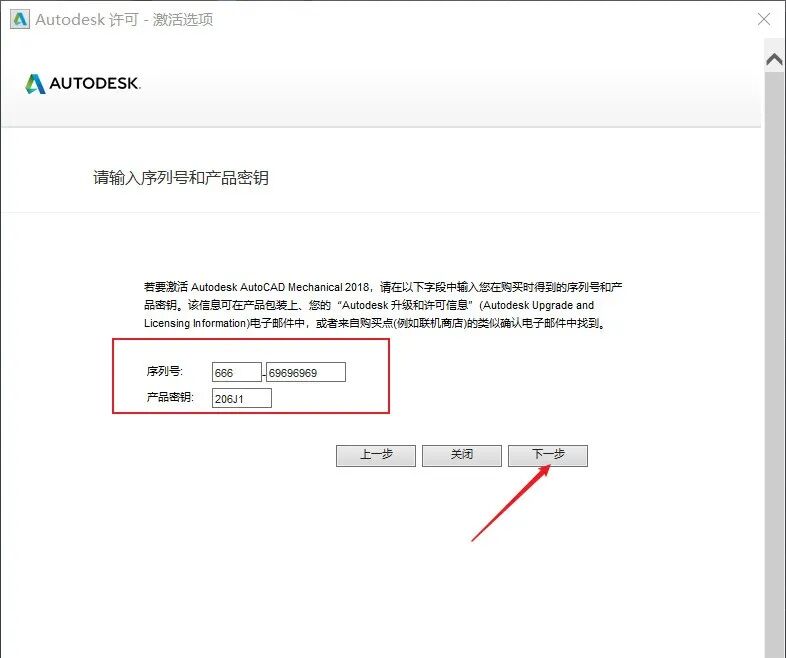Click the 关闭 (Close) button
The height and width of the screenshot is (658, 786).
(x=462, y=456)
